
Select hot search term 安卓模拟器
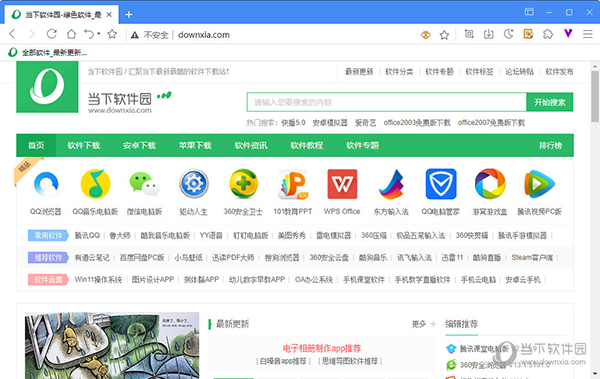tap(330, 123)
